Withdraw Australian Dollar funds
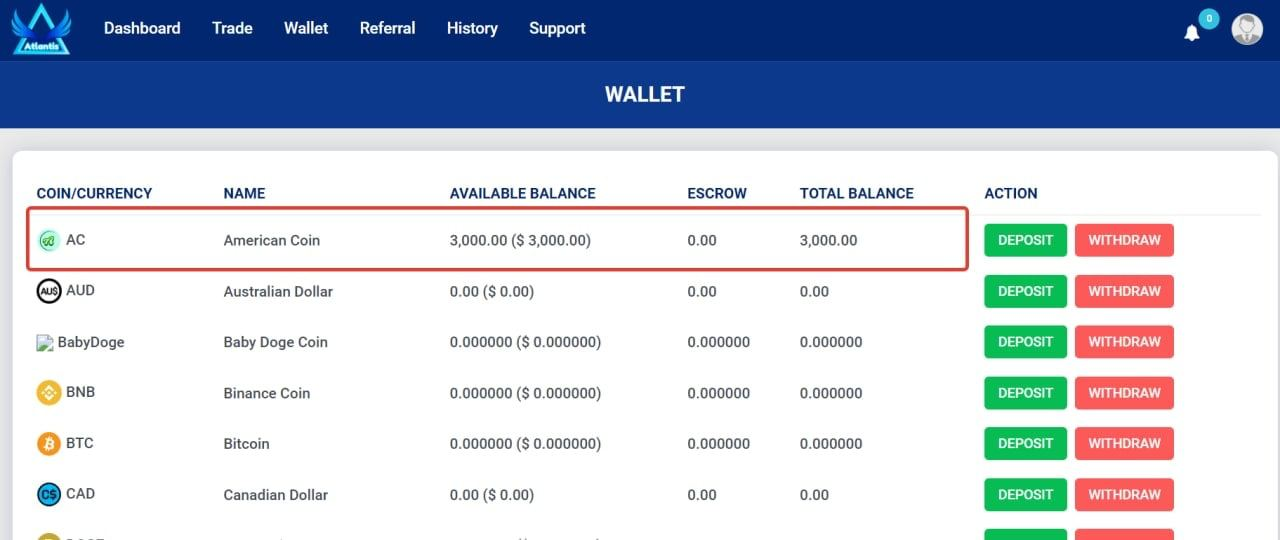The height and width of the screenshot is (540, 1280). tap(1124, 291)
